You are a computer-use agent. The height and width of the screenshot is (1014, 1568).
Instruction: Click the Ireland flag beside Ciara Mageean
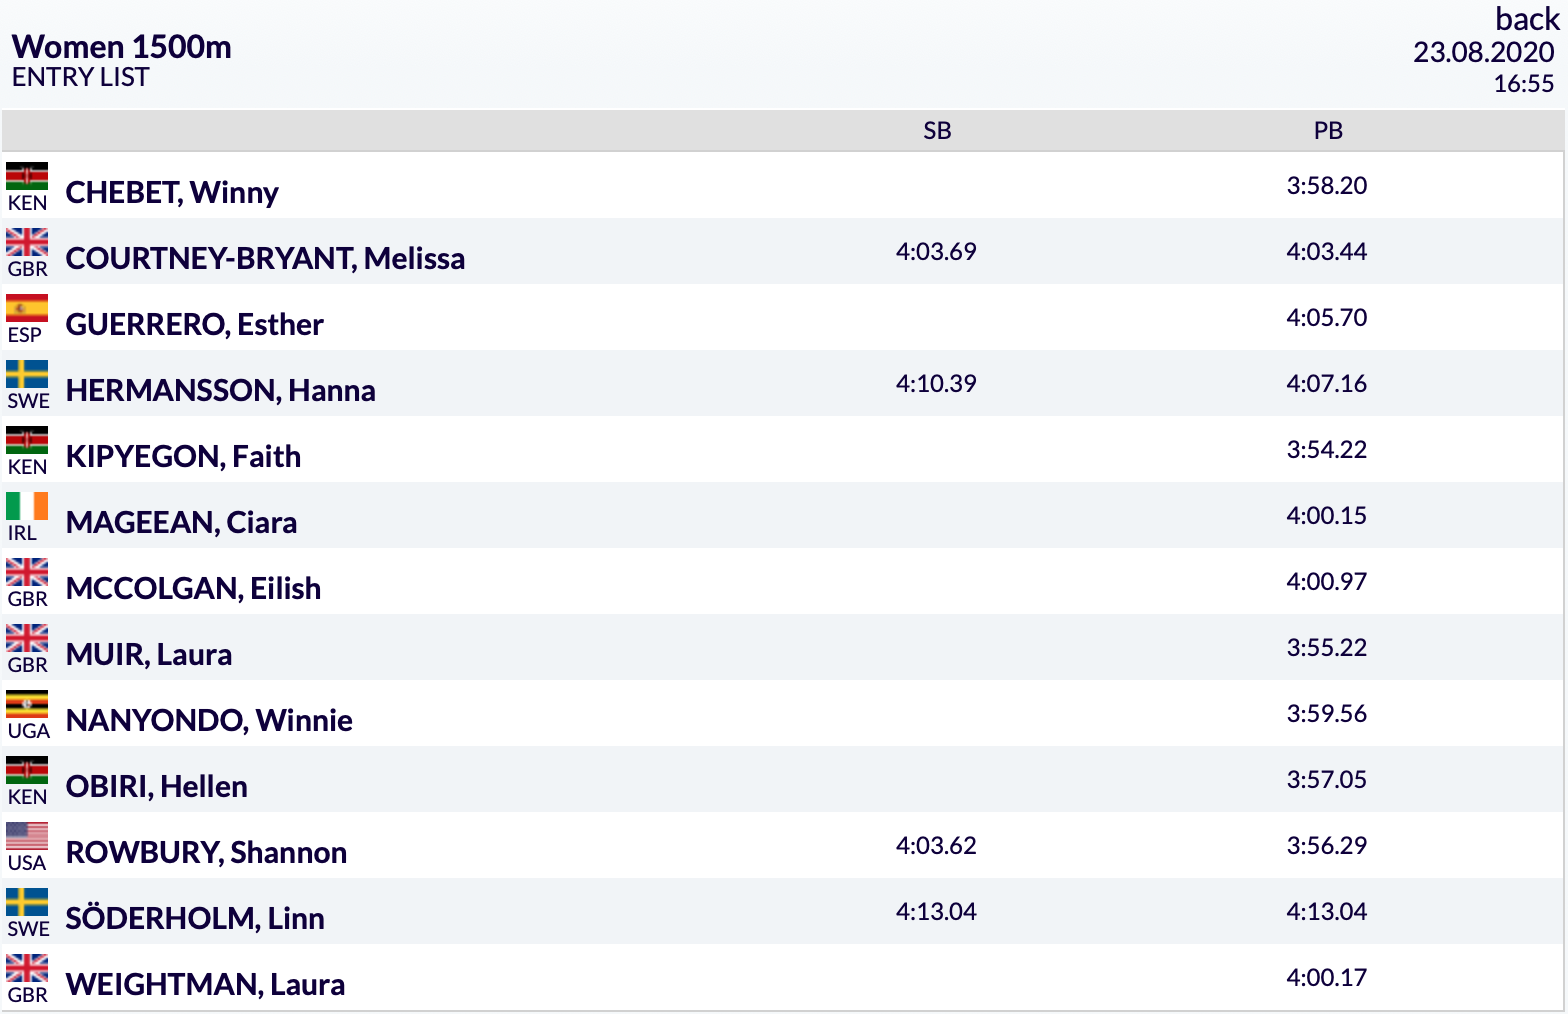(27, 506)
